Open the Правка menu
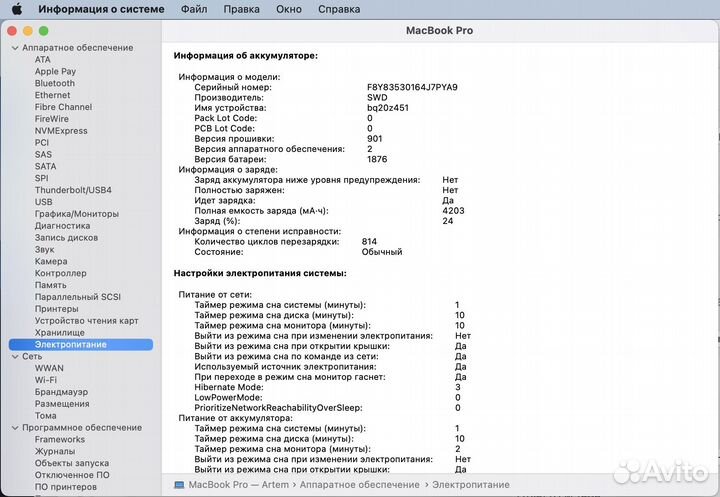 coord(242,9)
